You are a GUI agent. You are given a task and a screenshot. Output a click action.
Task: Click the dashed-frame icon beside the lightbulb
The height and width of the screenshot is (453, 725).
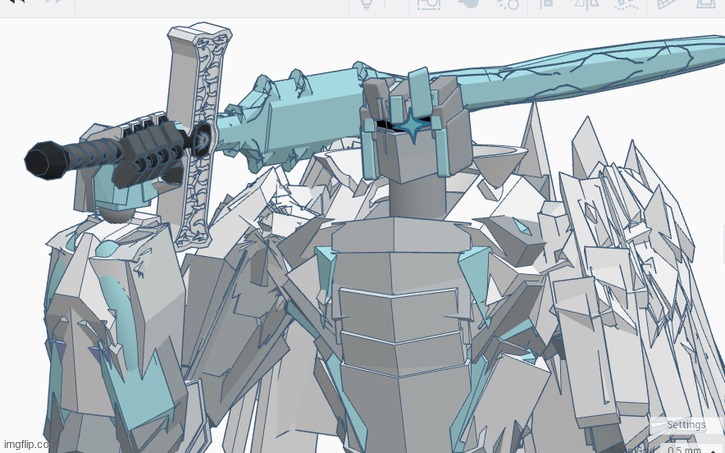[x=428, y=4]
